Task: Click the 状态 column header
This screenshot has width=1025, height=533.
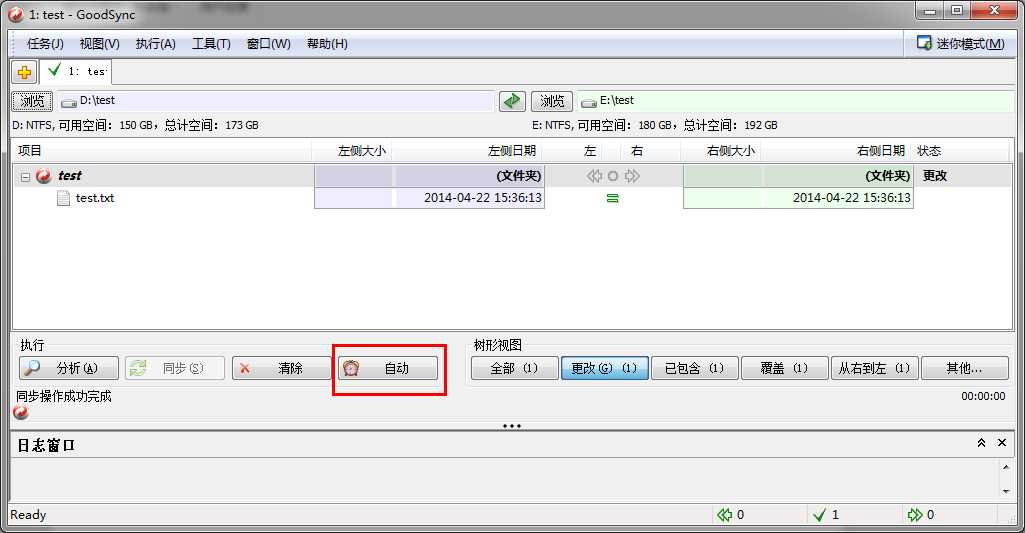Action: (x=961, y=151)
